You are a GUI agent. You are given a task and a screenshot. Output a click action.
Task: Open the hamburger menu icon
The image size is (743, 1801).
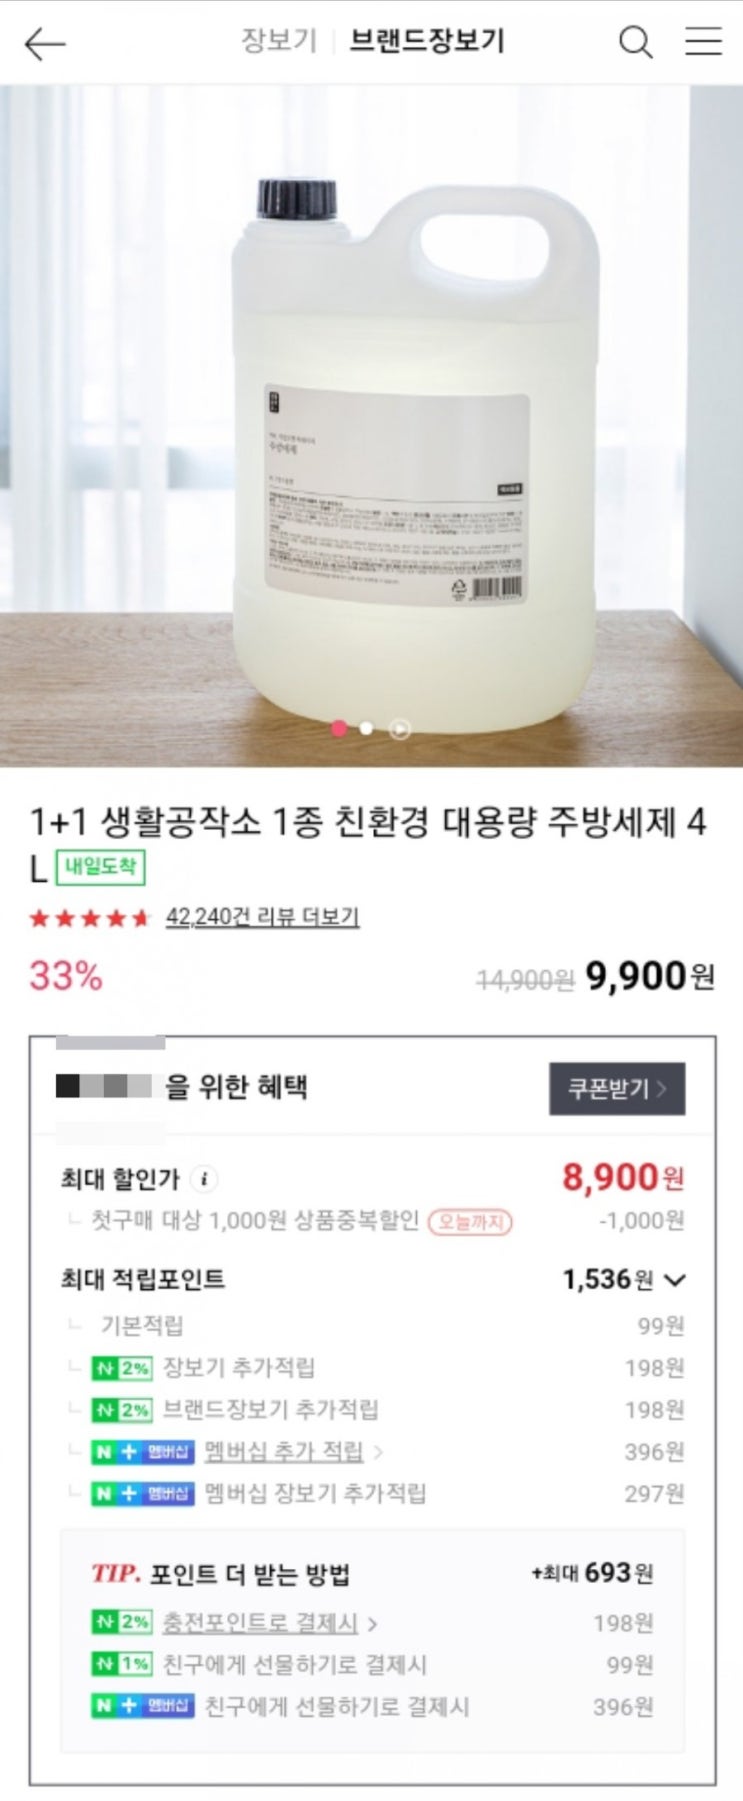[703, 41]
